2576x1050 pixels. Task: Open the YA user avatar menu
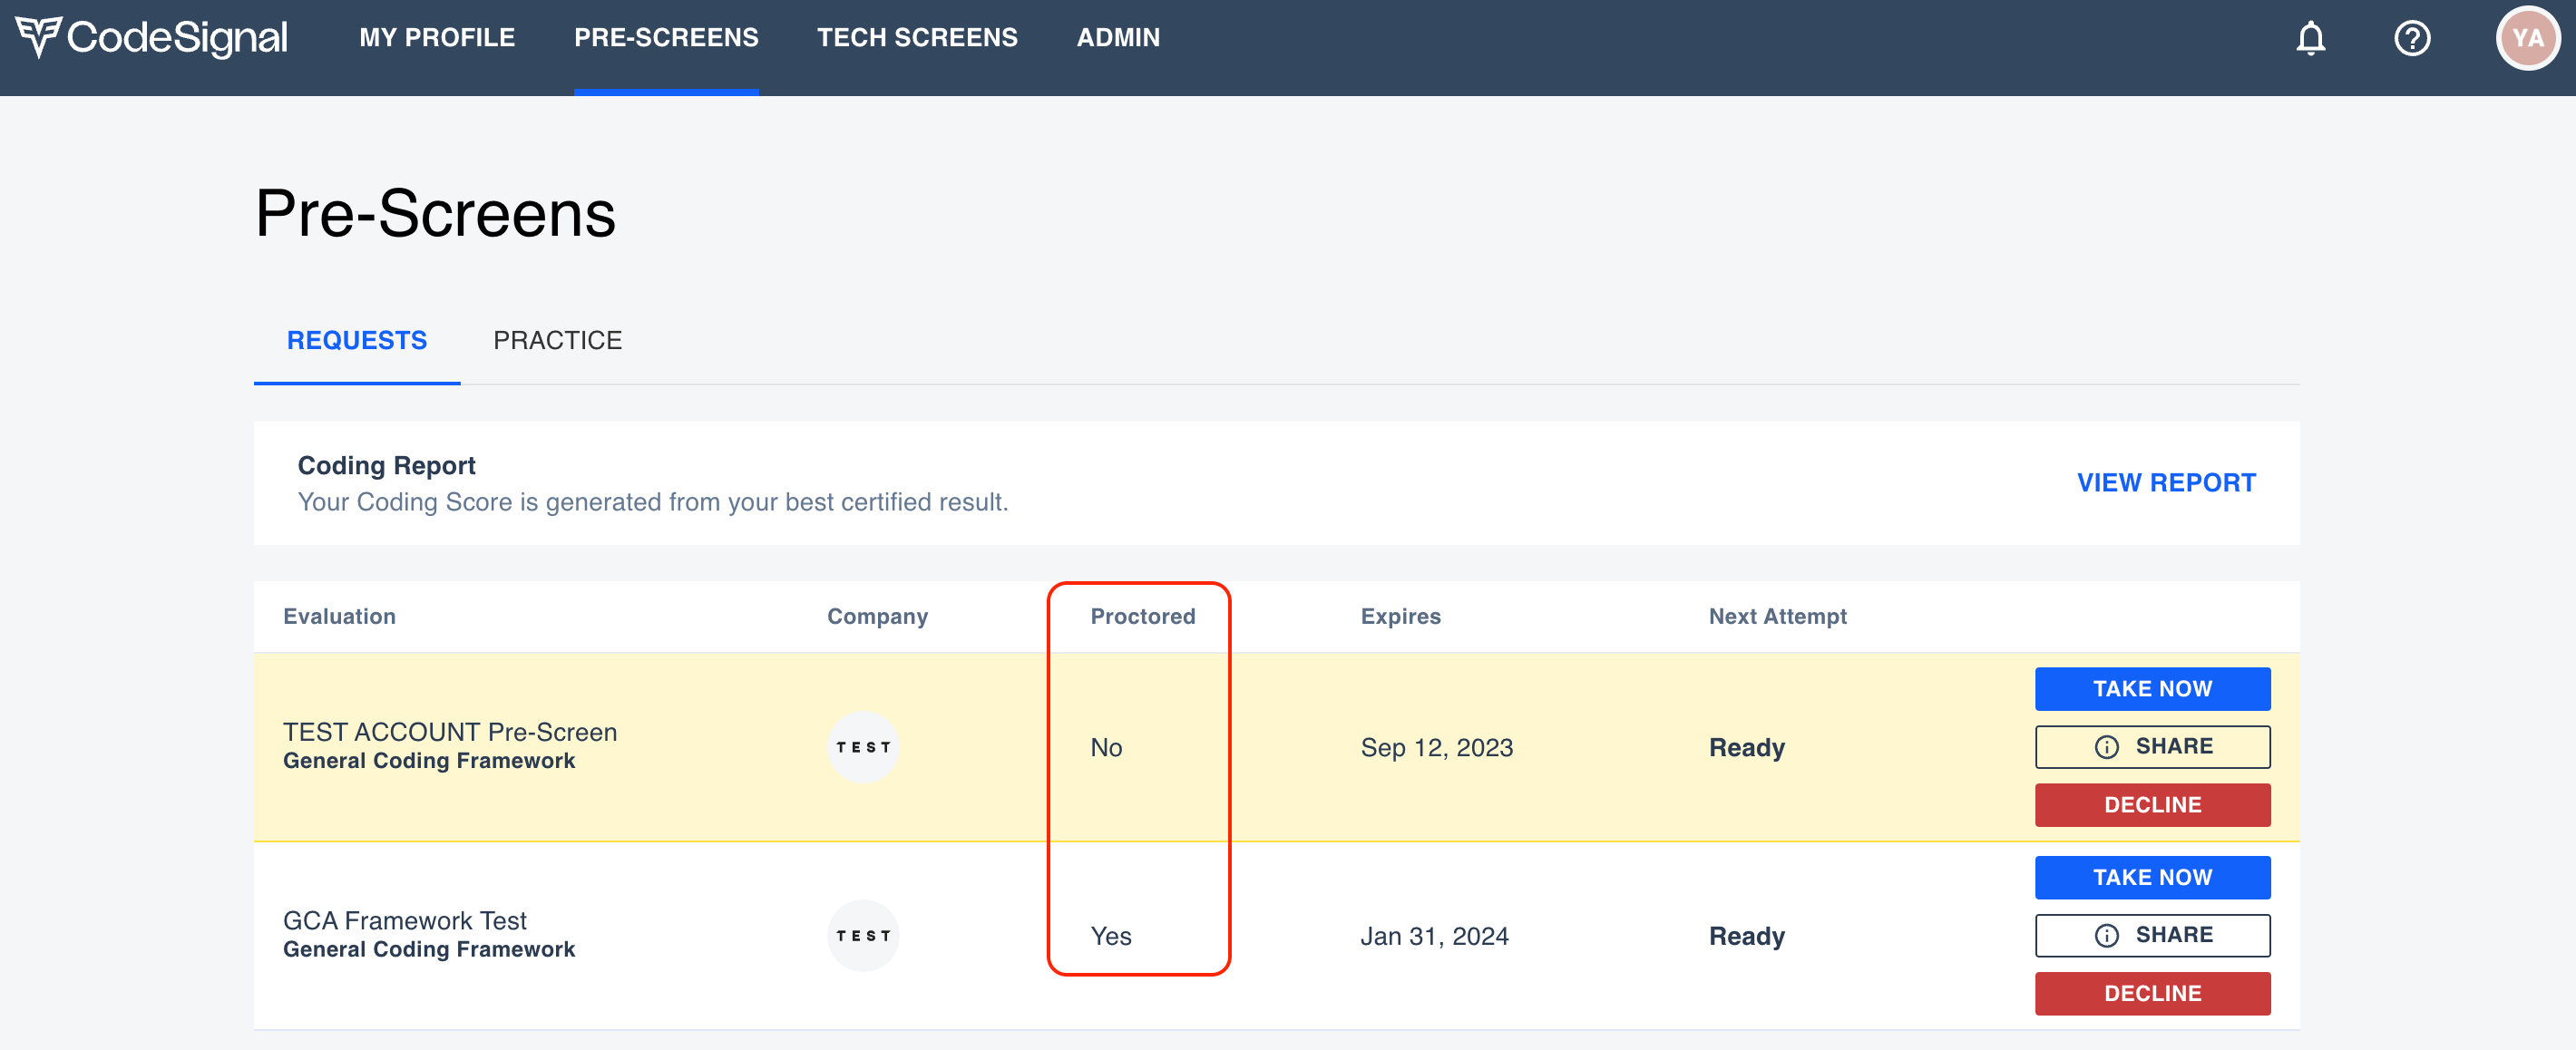tap(2527, 38)
